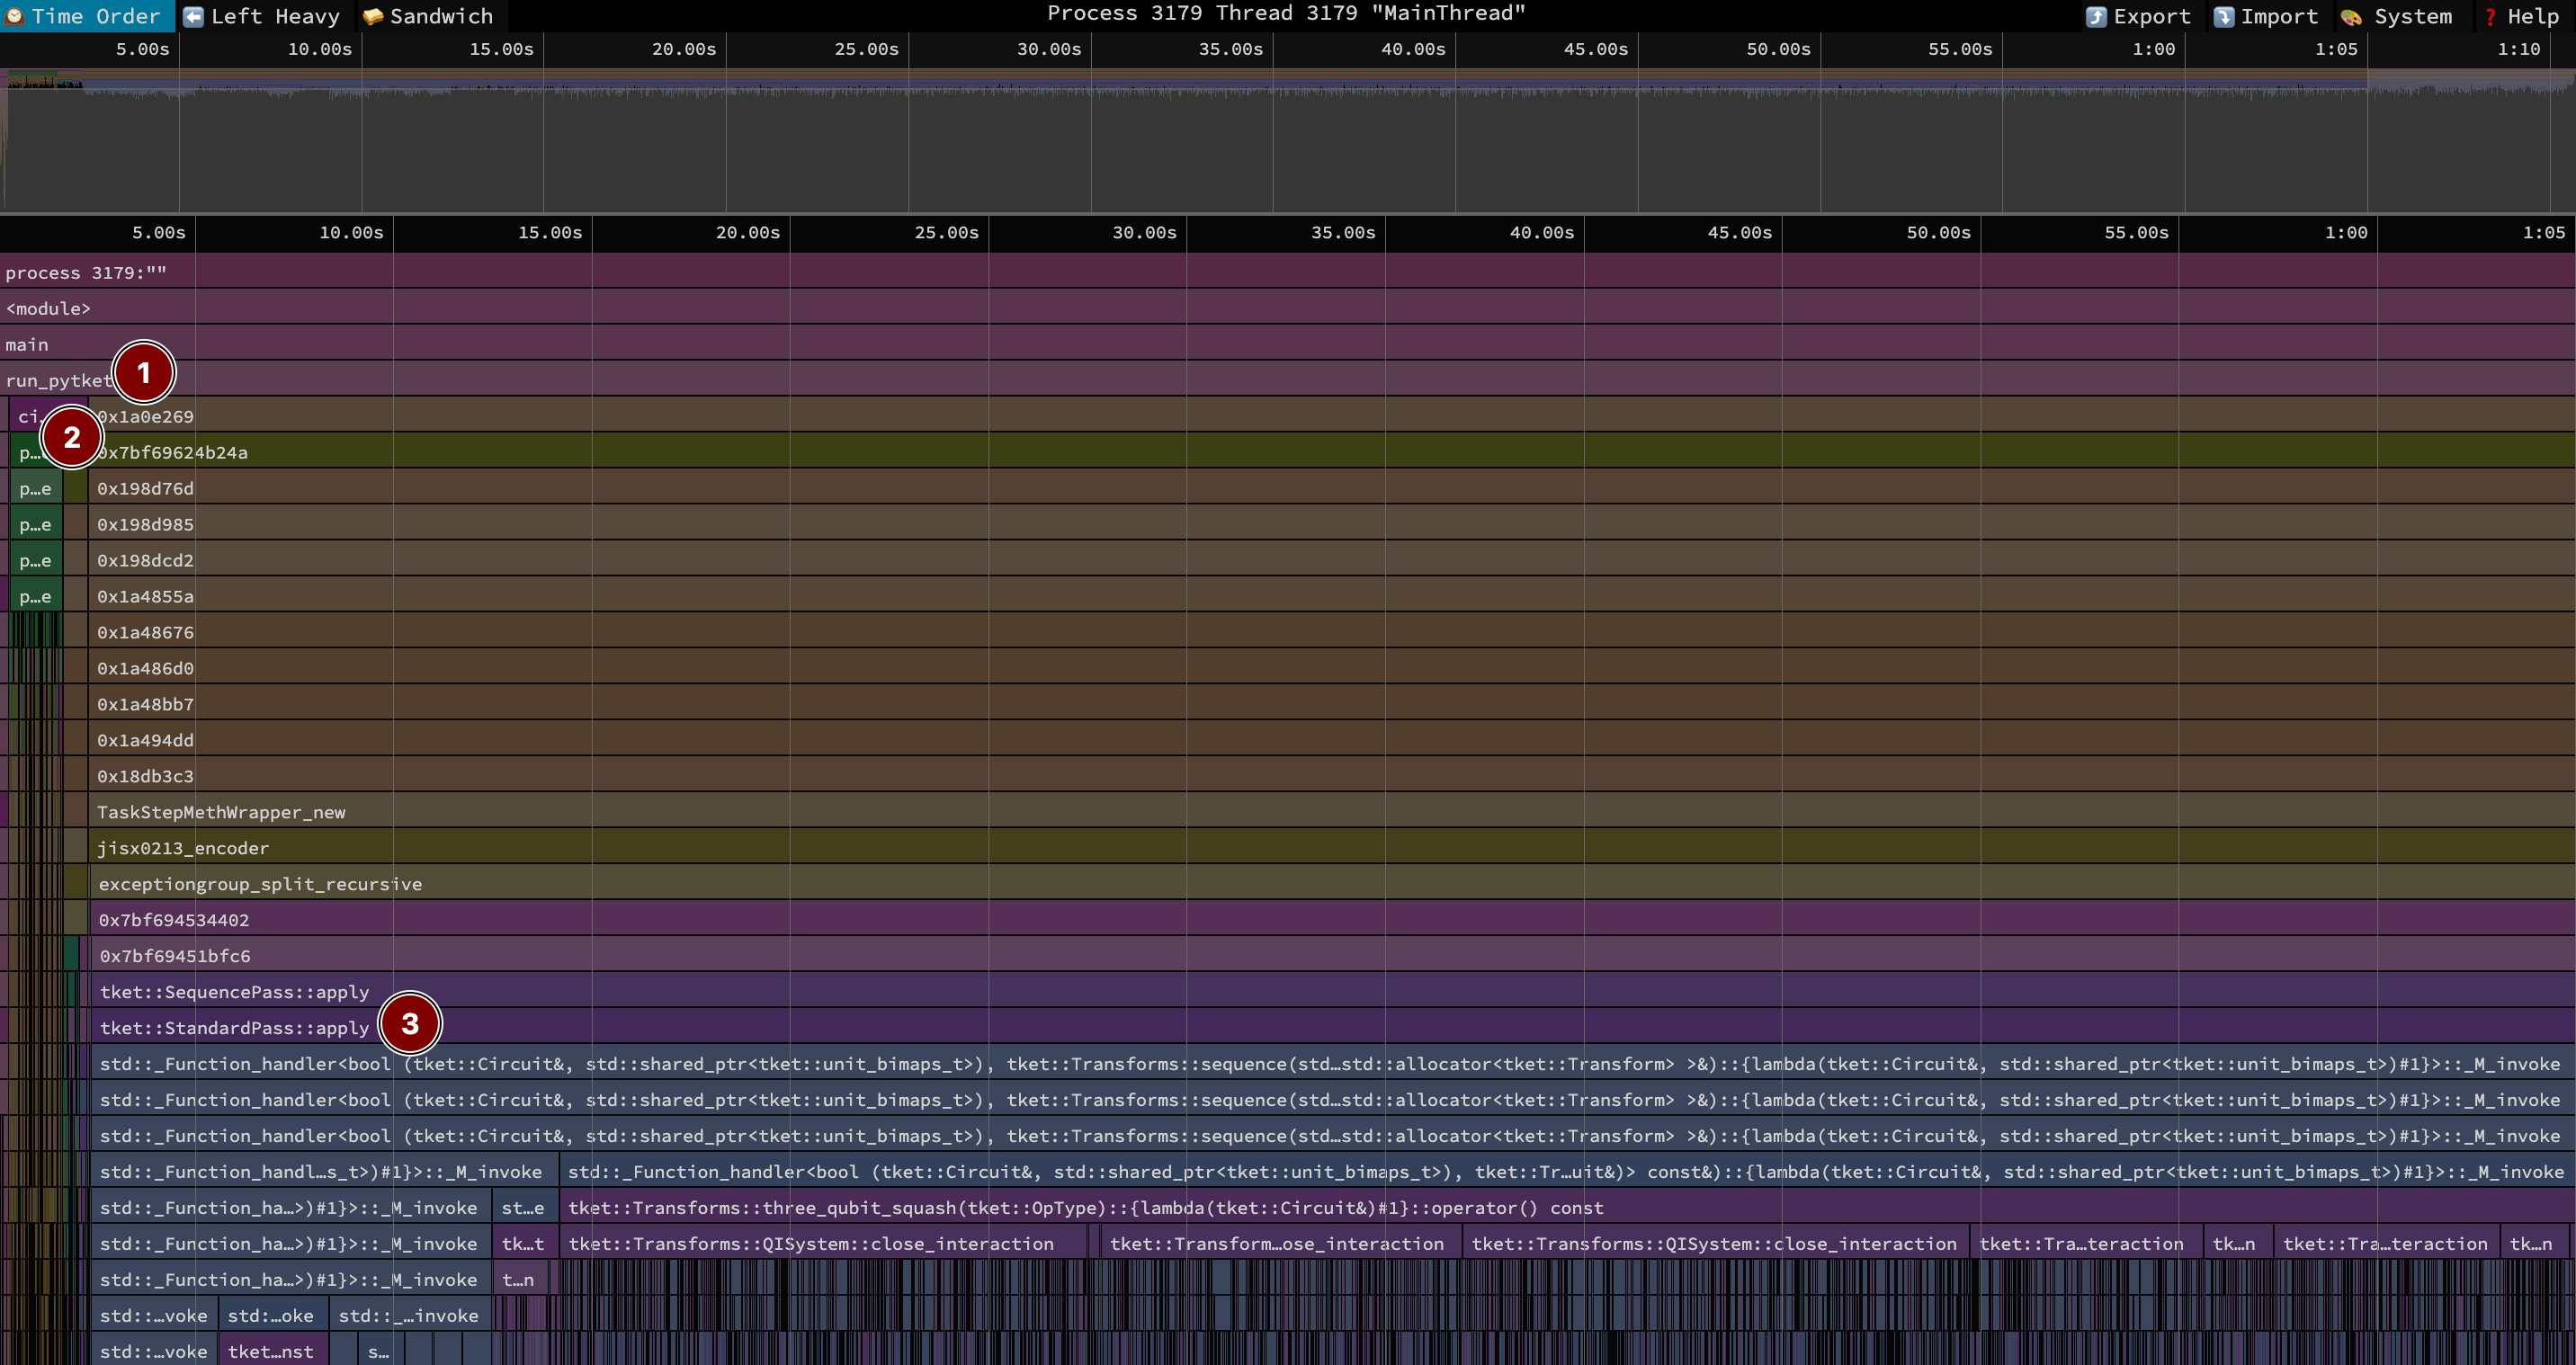Click the Help question mark icon
The height and width of the screenshot is (1365, 2576).
point(2490,17)
